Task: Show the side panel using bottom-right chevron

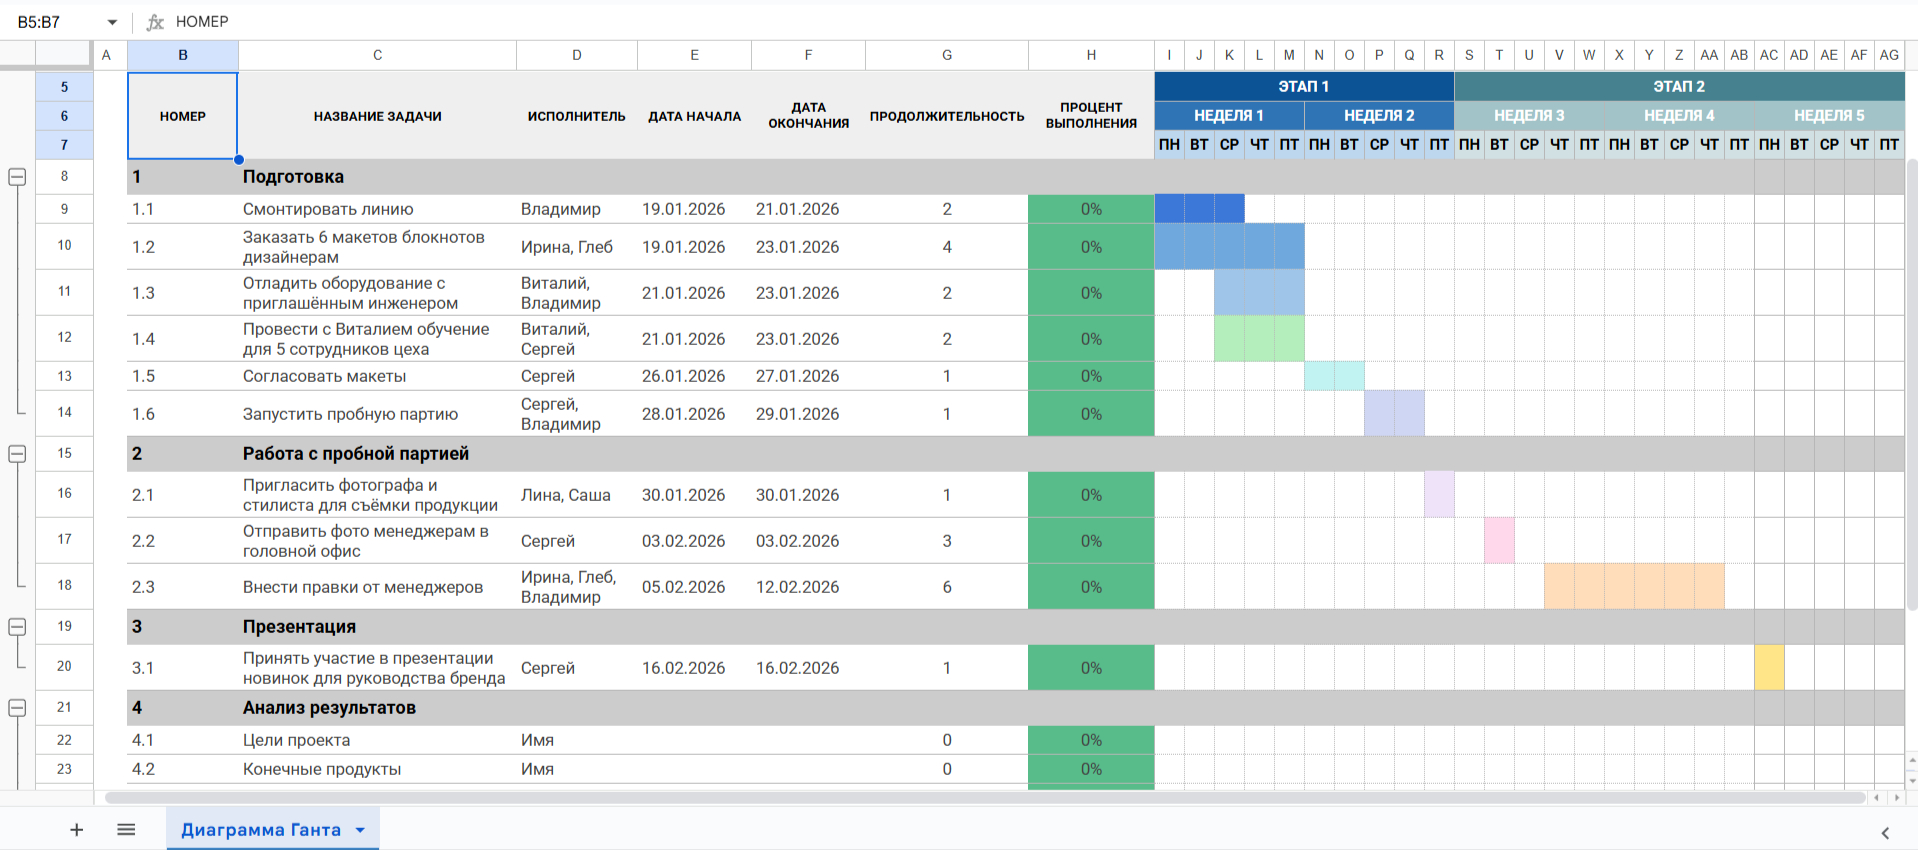Action: (x=1885, y=832)
